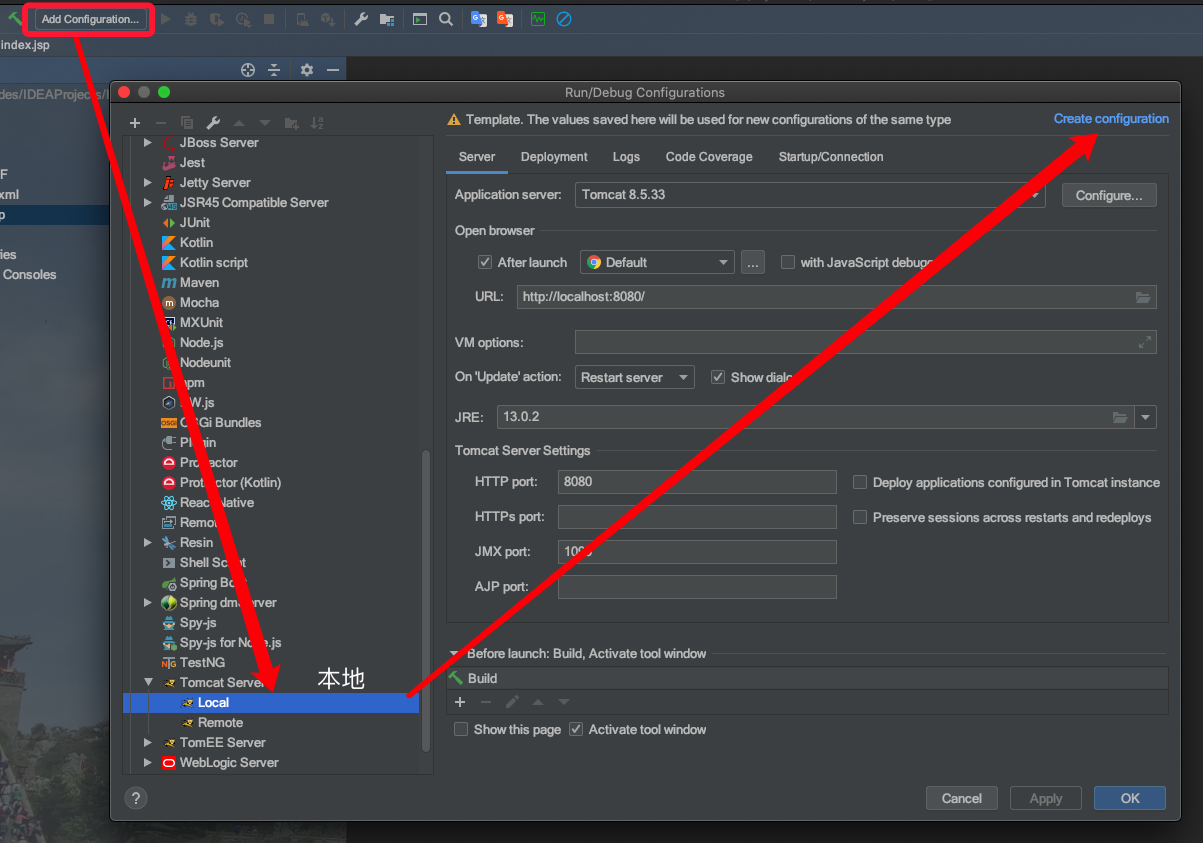Enable with JavaScript debugger checkbox

click(x=788, y=262)
